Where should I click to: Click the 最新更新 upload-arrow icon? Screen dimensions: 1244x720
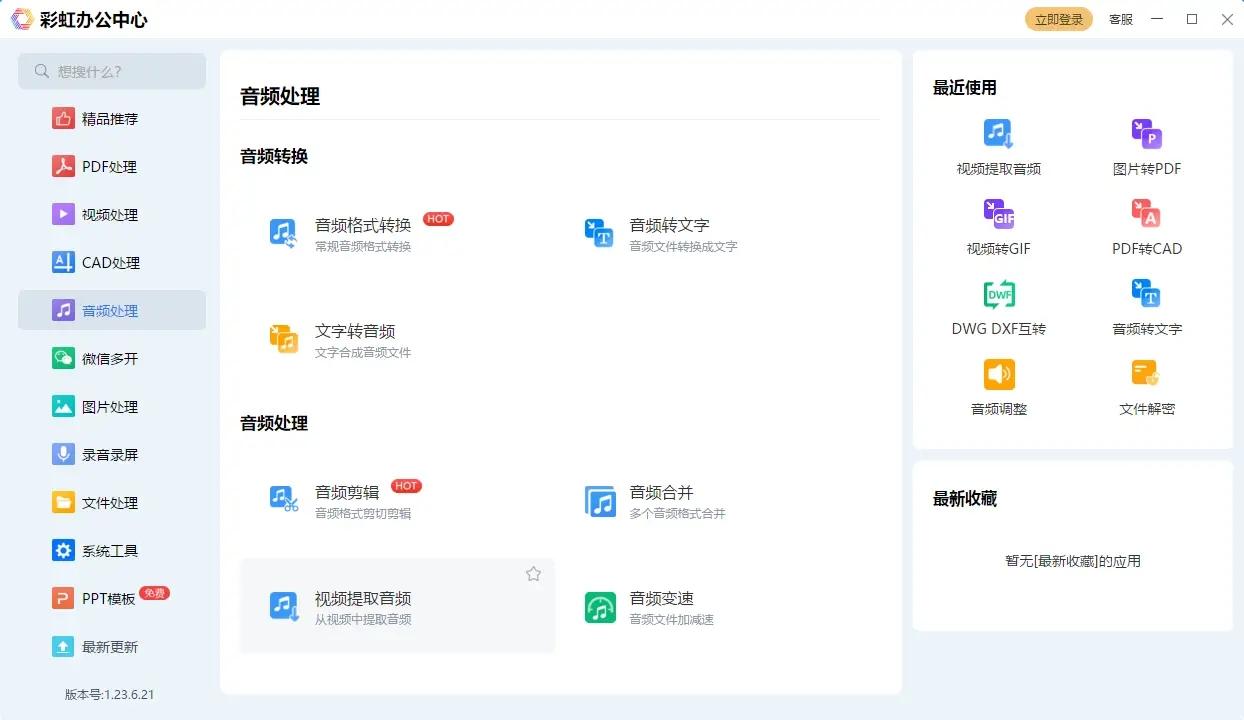coord(64,647)
